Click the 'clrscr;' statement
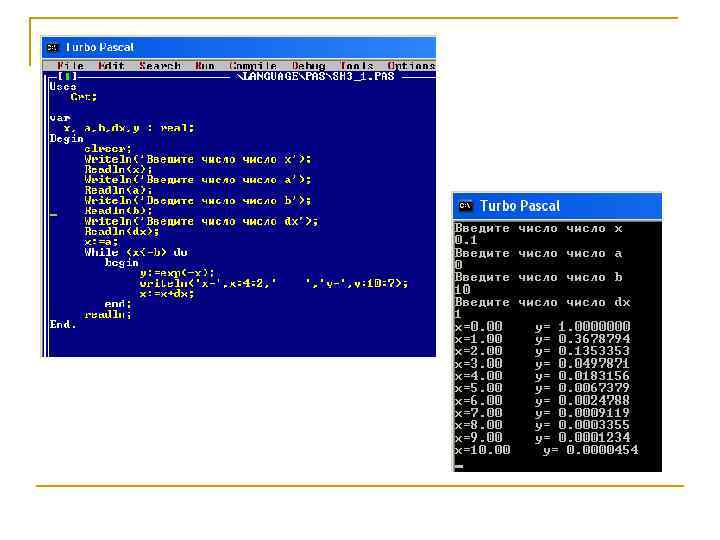This screenshot has height=540, width=720. pyautogui.click(x=108, y=148)
